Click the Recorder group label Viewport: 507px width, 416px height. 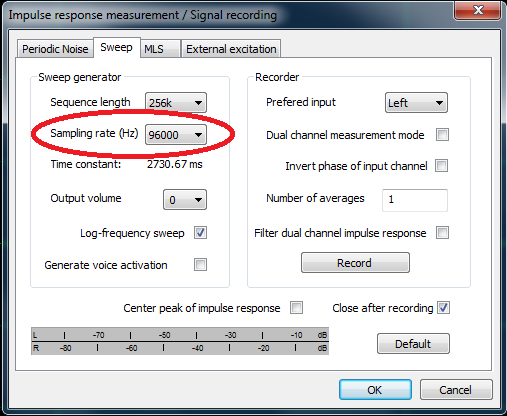pos(277,77)
